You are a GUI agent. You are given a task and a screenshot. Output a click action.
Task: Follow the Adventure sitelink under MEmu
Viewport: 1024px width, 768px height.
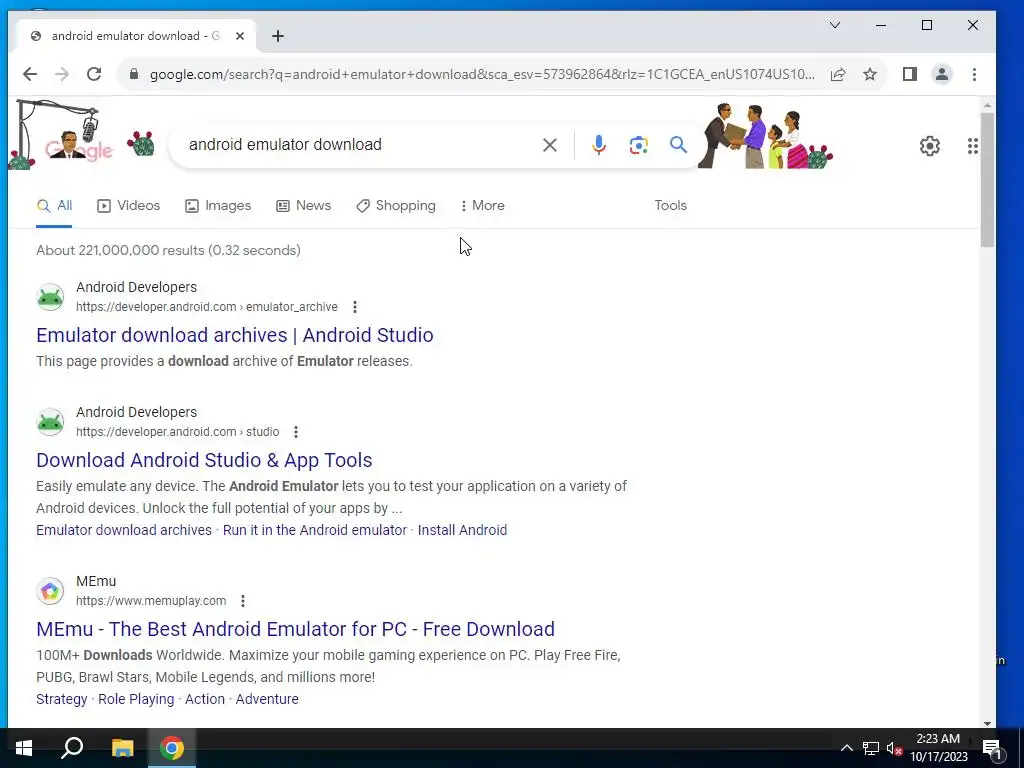coord(267,699)
